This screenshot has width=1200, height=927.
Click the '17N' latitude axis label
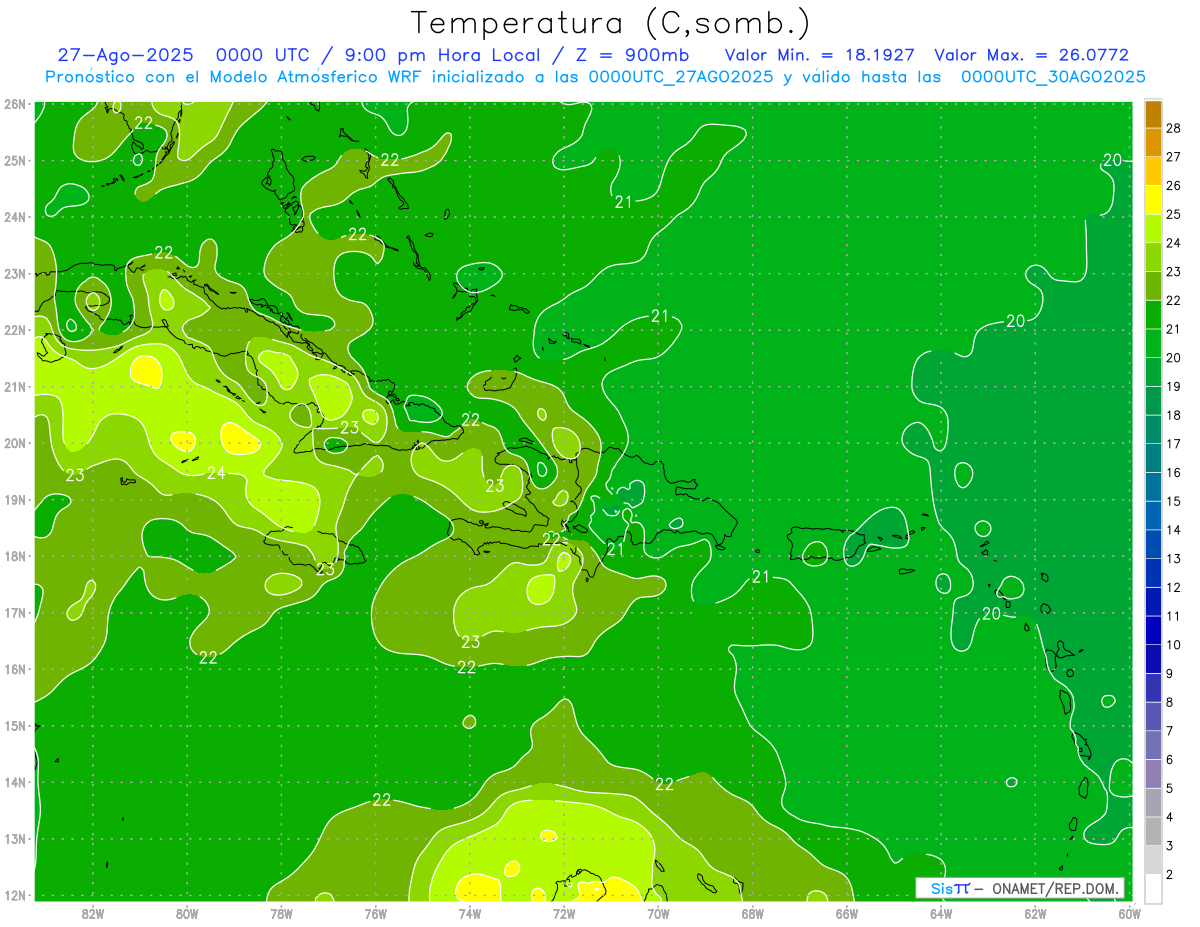[14, 612]
